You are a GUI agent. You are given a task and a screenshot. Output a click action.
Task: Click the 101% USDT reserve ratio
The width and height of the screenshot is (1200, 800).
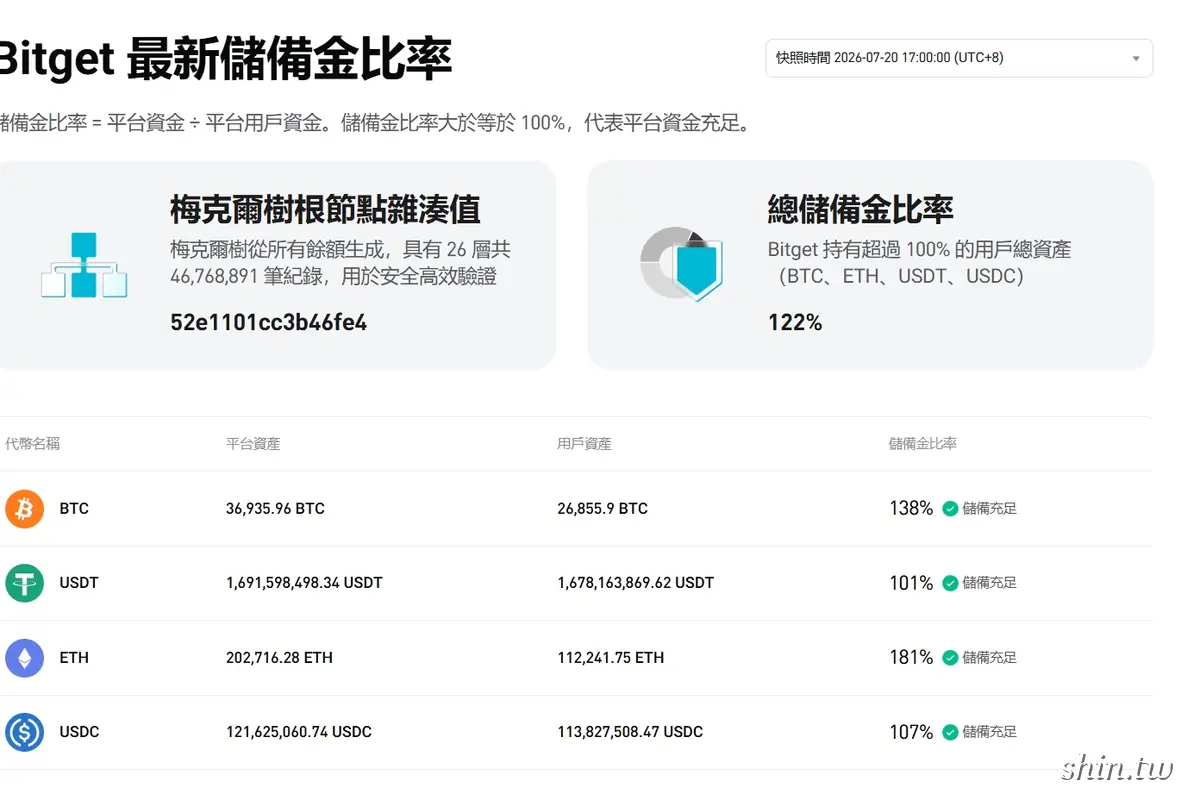tap(911, 583)
